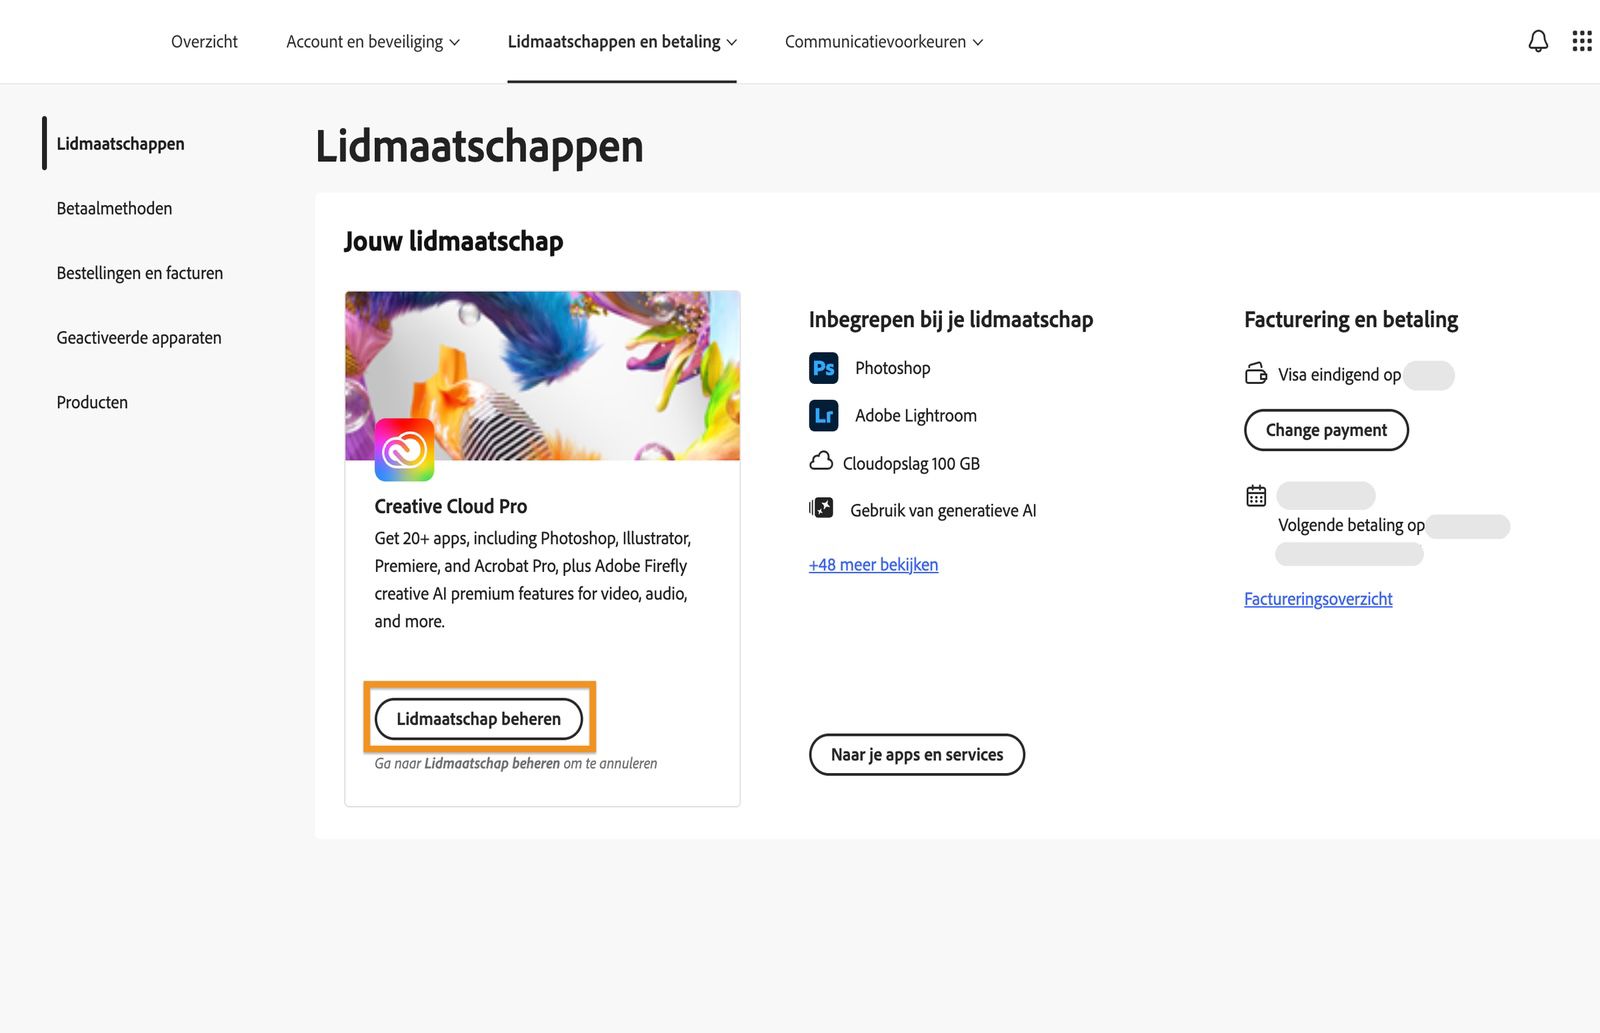This screenshot has height=1033, width=1600.
Task: Click the Change payment button
Action: [x=1326, y=430]
